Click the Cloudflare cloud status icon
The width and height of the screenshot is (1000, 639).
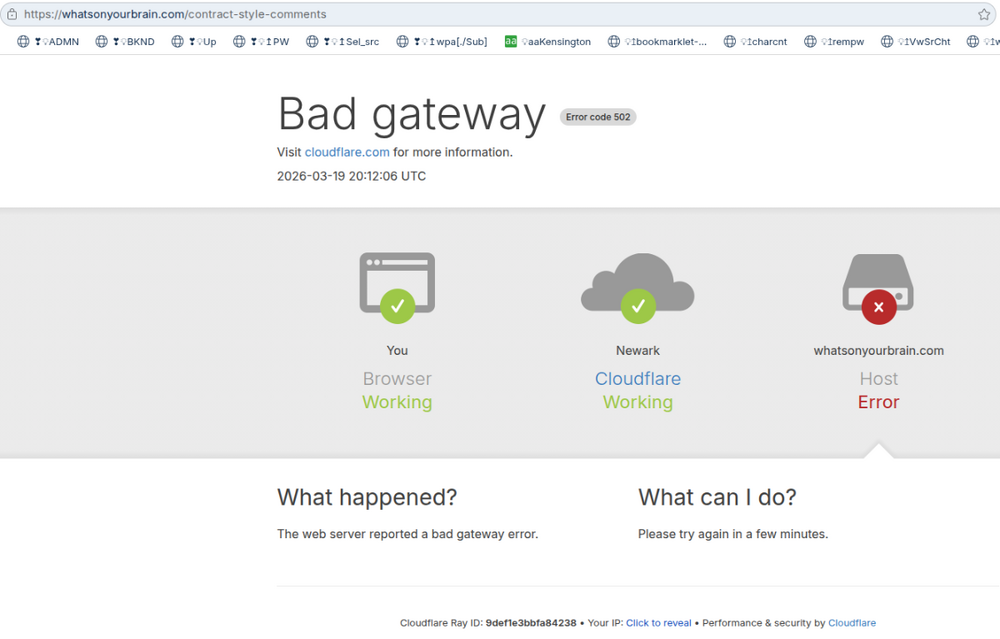tap(638, 287)
